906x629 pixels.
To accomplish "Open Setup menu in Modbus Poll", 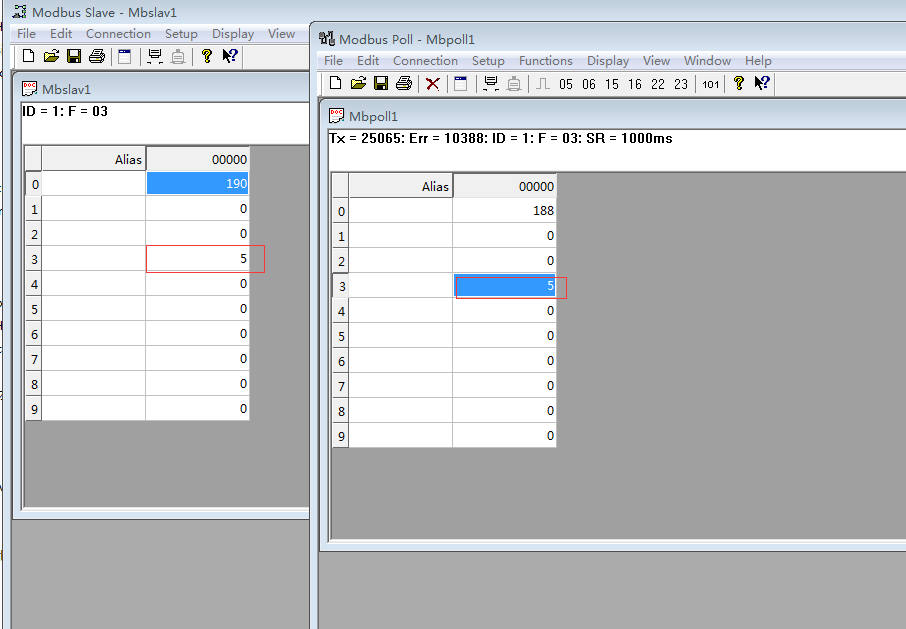I will pyautogui.click(x=488, y=61).
